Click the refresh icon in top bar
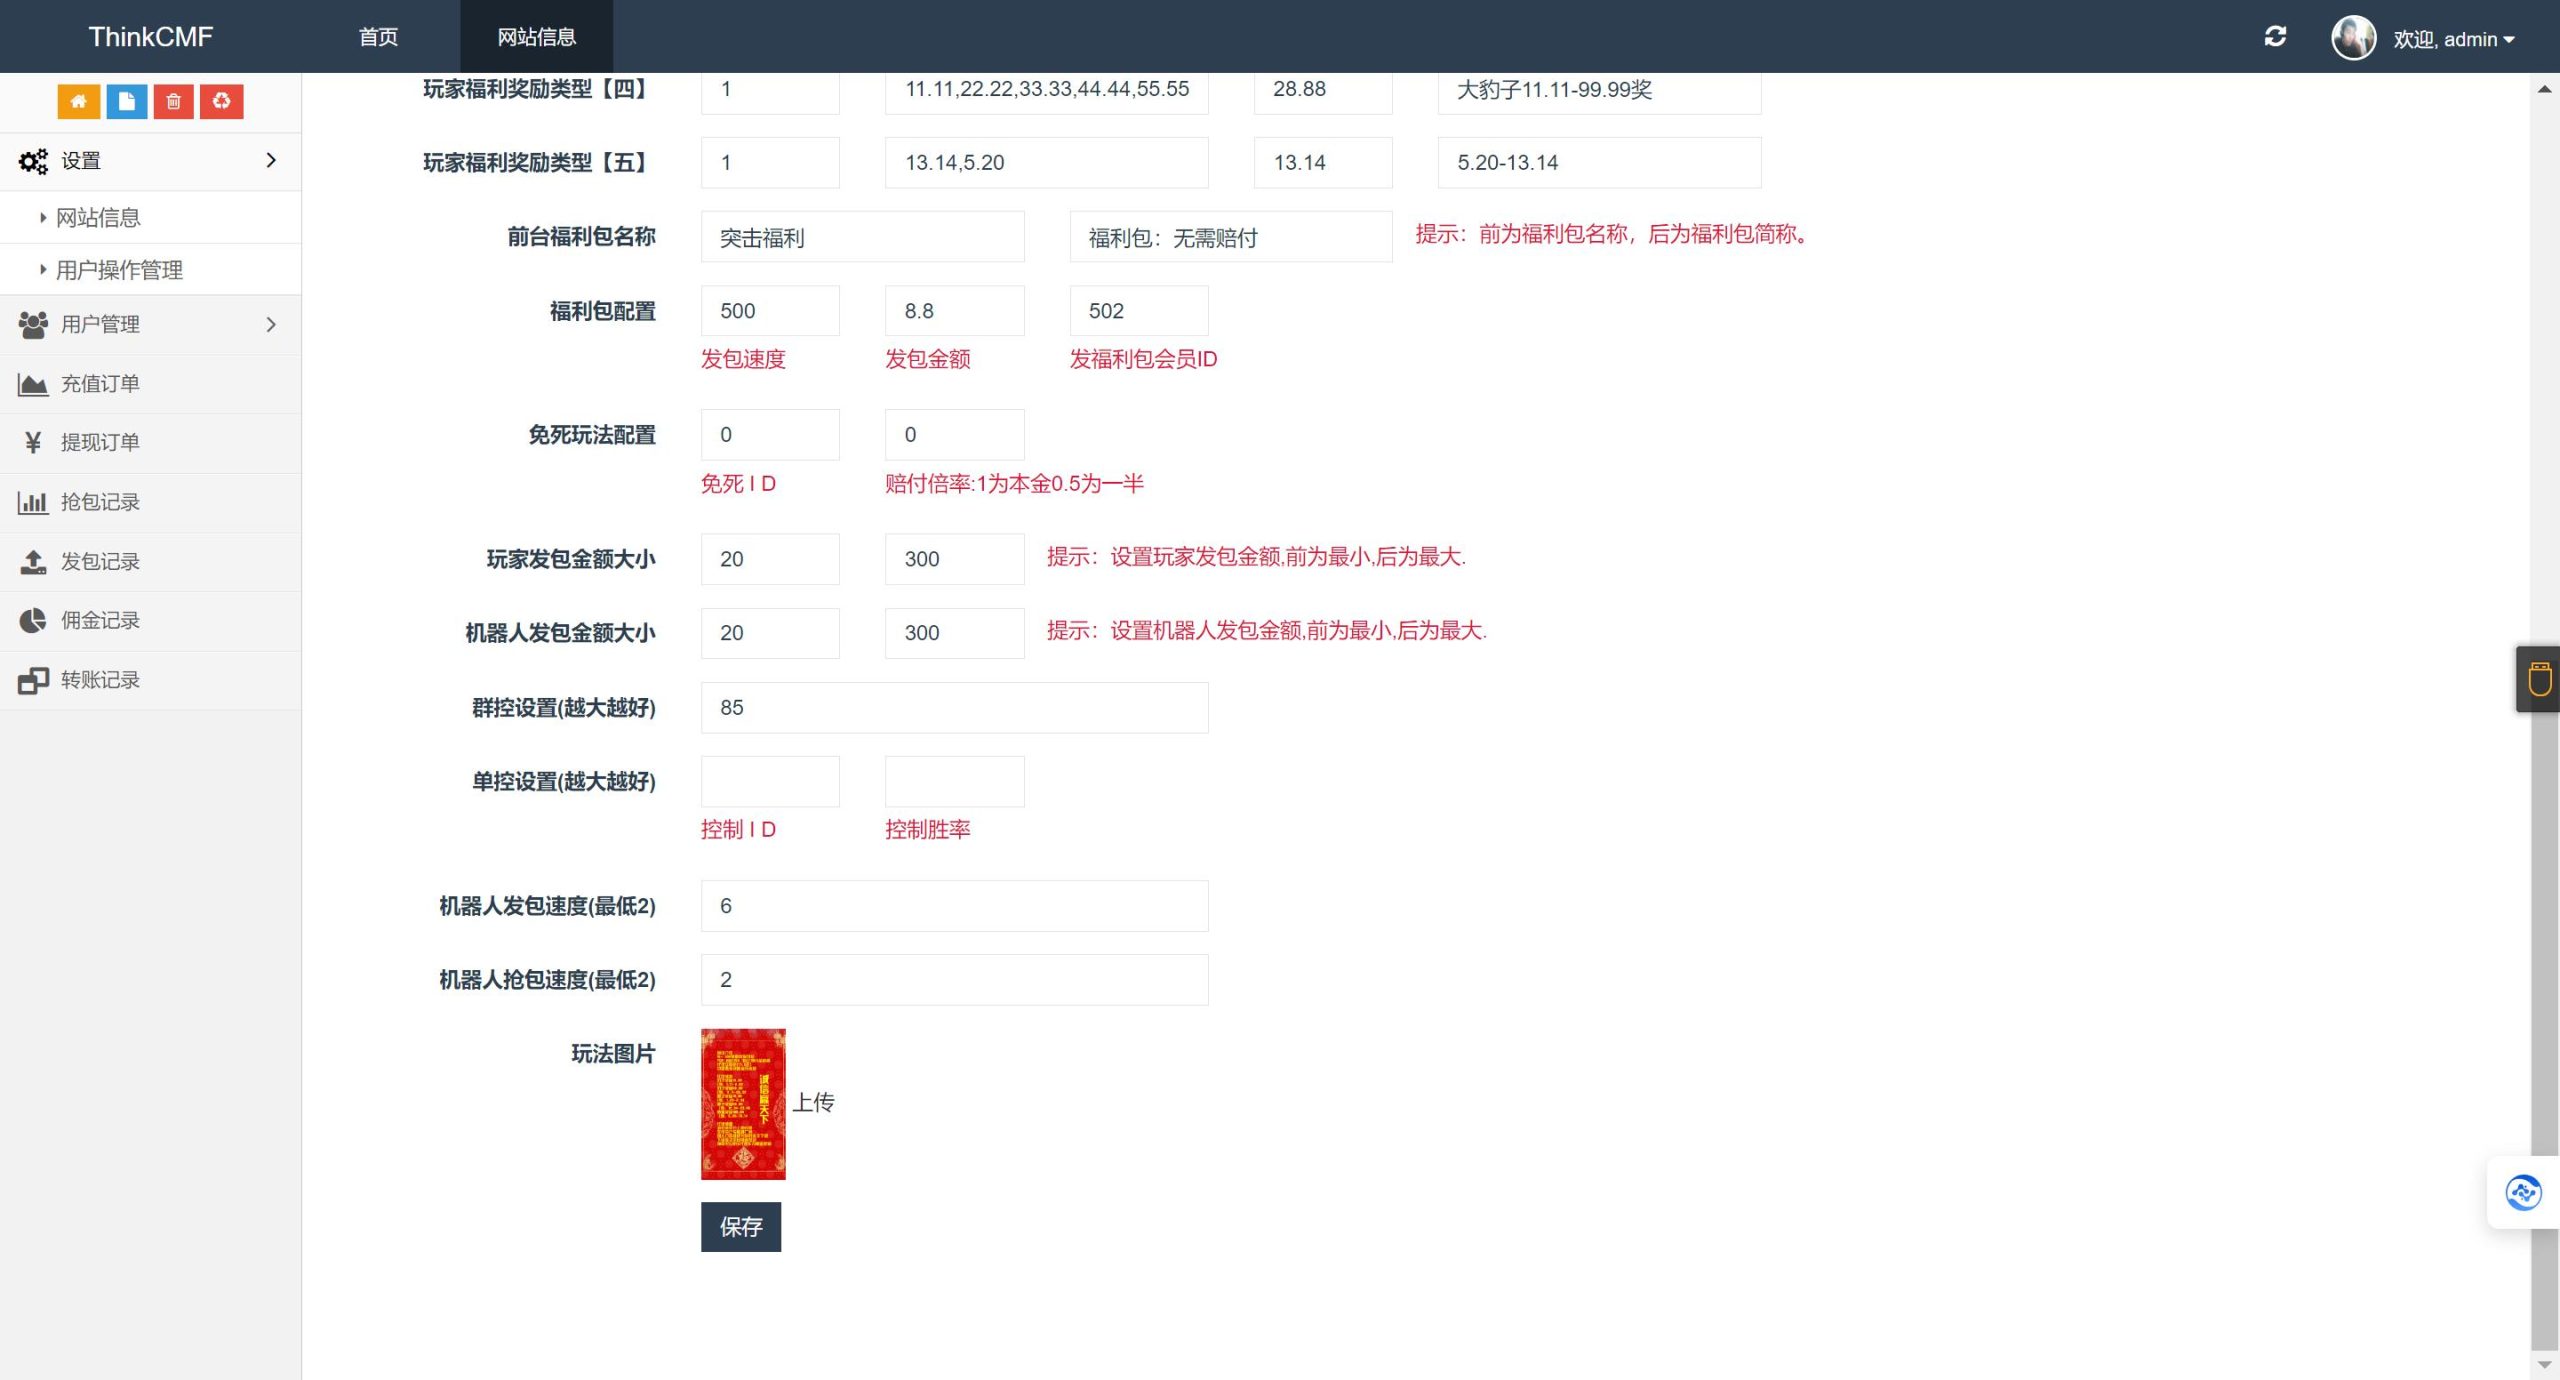 [2275, 37]
